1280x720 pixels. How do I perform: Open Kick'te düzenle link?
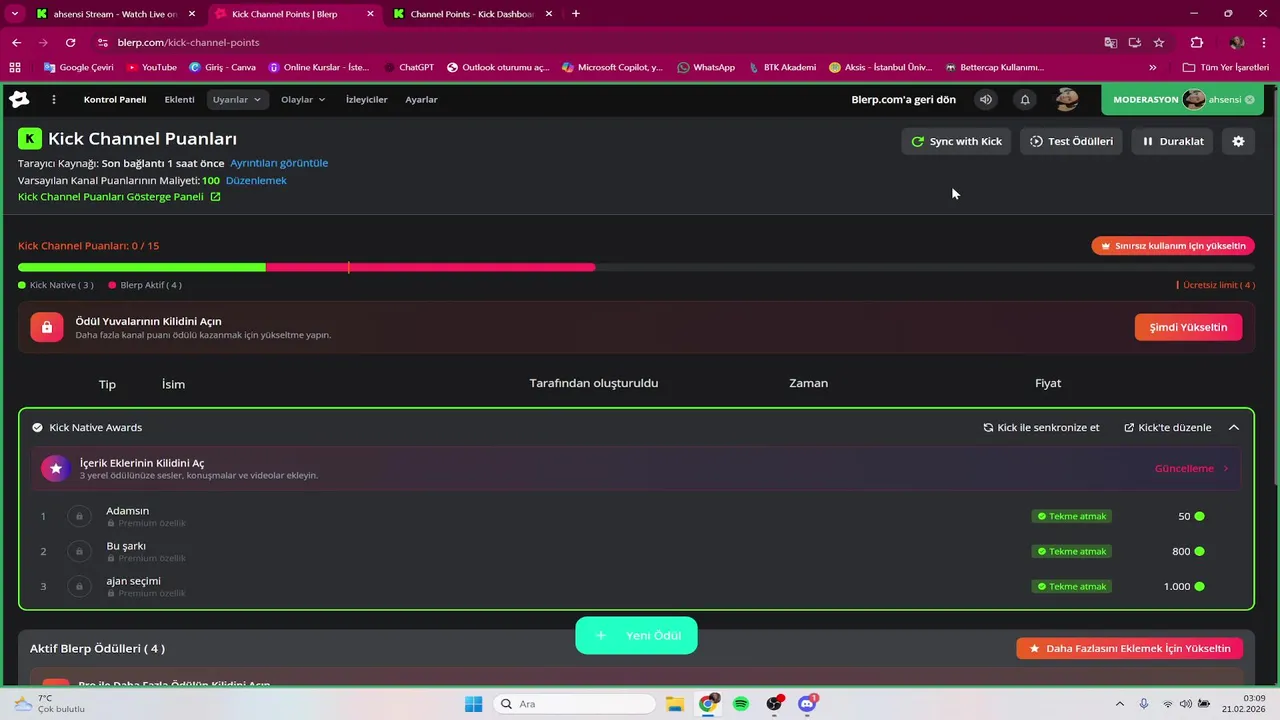pyautogui.click(x=1167, y=427)
